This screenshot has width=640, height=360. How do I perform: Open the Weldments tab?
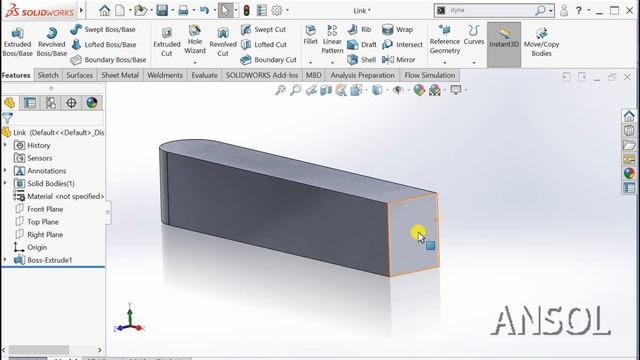click(x=165, y=75)
